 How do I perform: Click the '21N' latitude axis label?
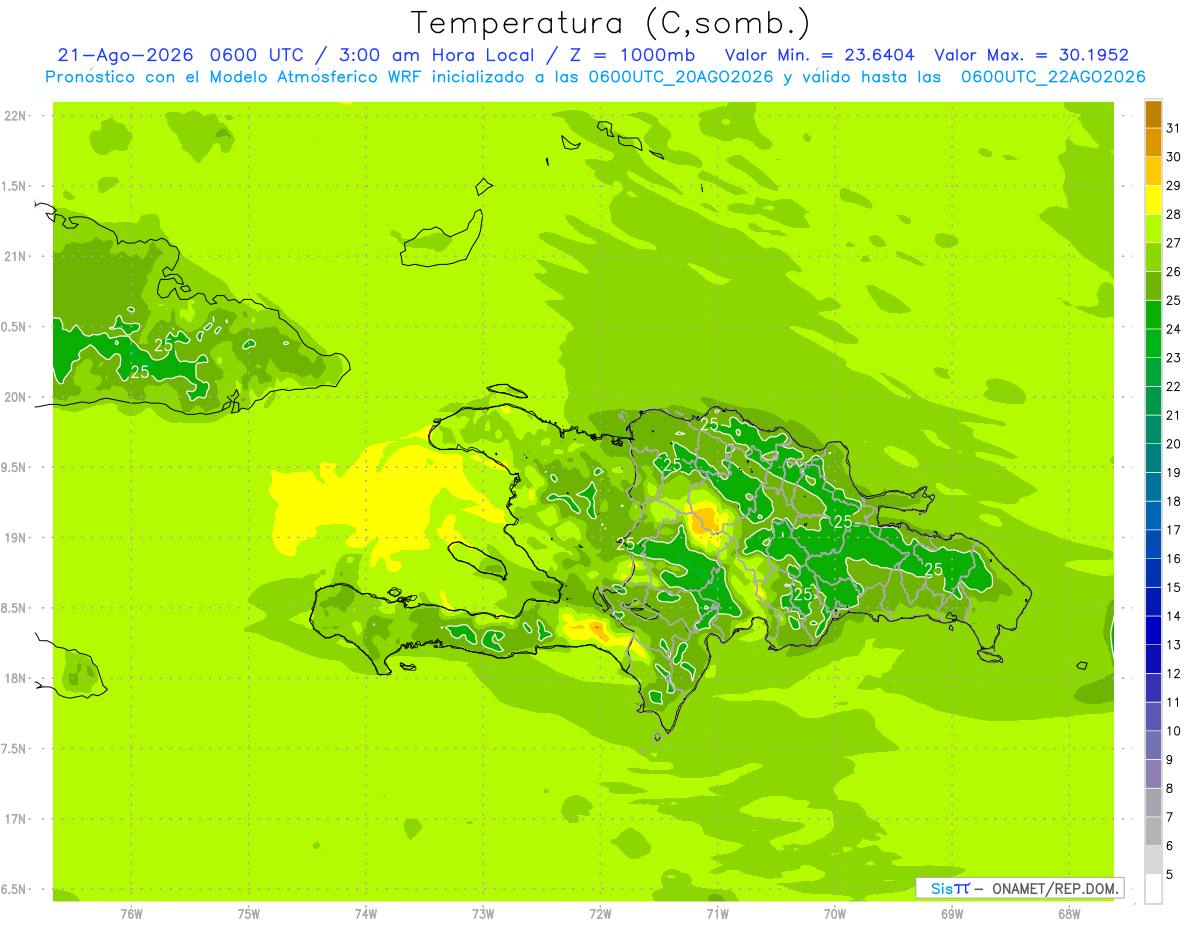16,257
